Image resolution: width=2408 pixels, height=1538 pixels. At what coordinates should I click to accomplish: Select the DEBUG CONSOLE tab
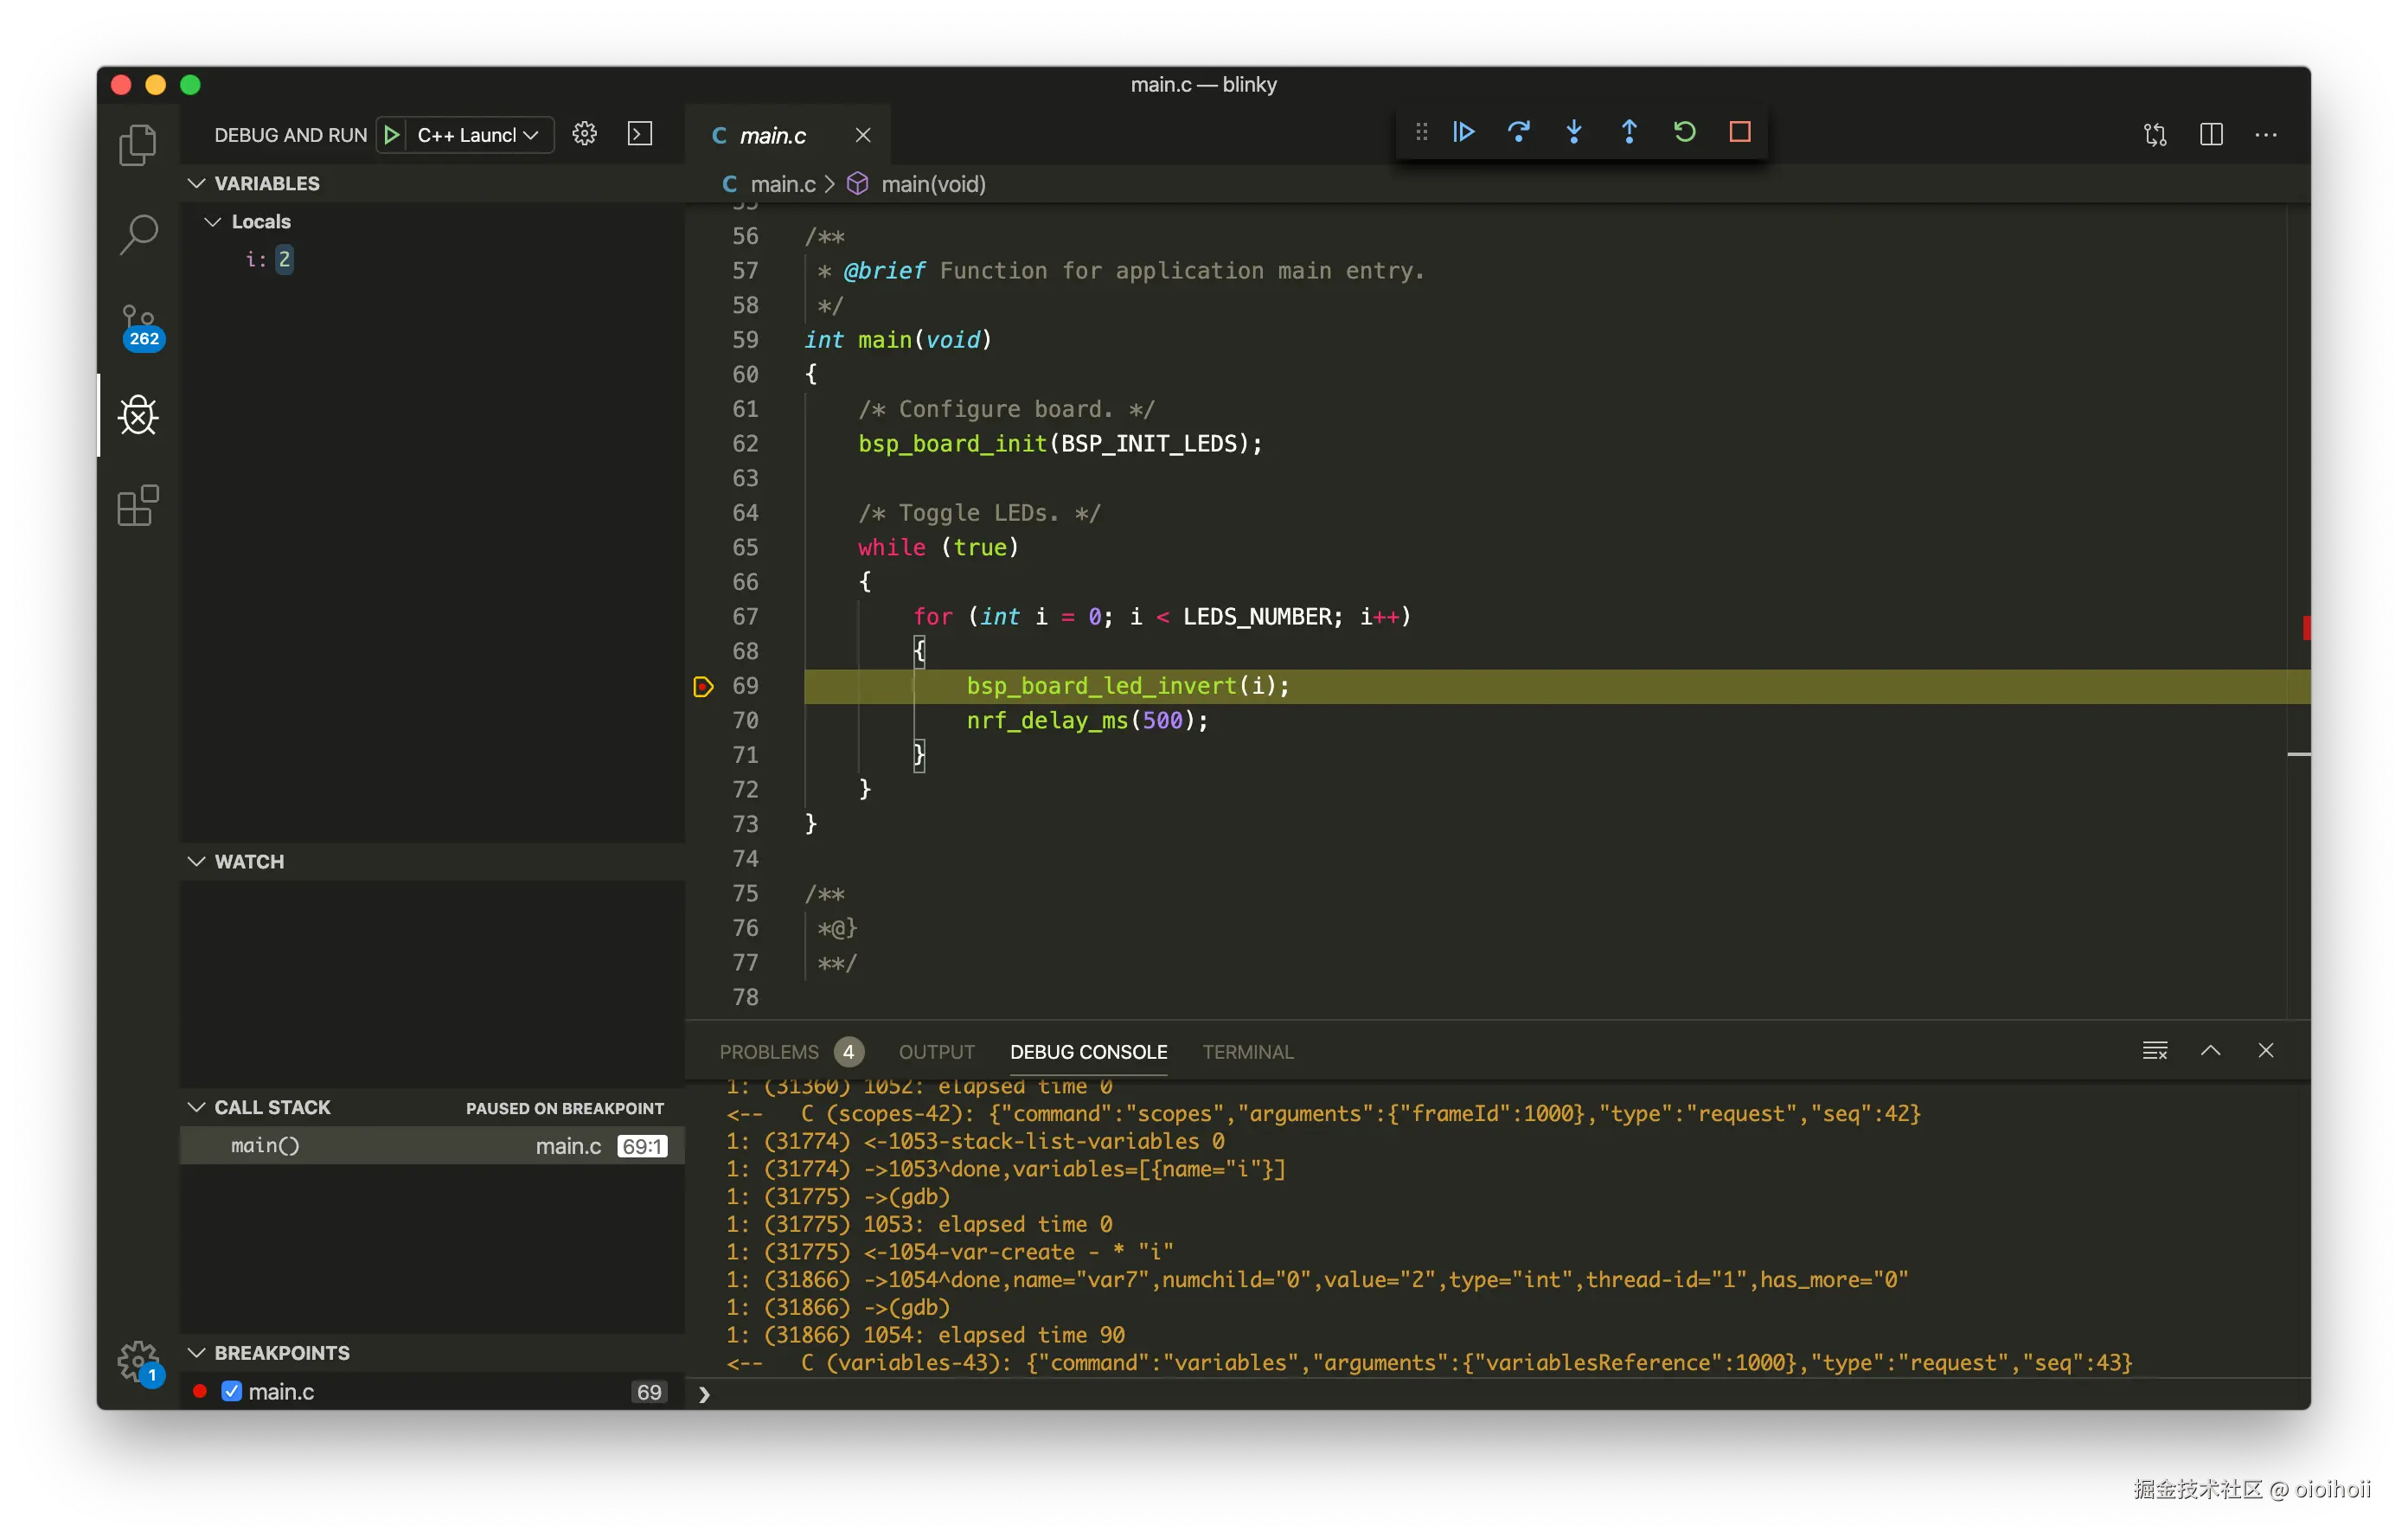1088,1052
